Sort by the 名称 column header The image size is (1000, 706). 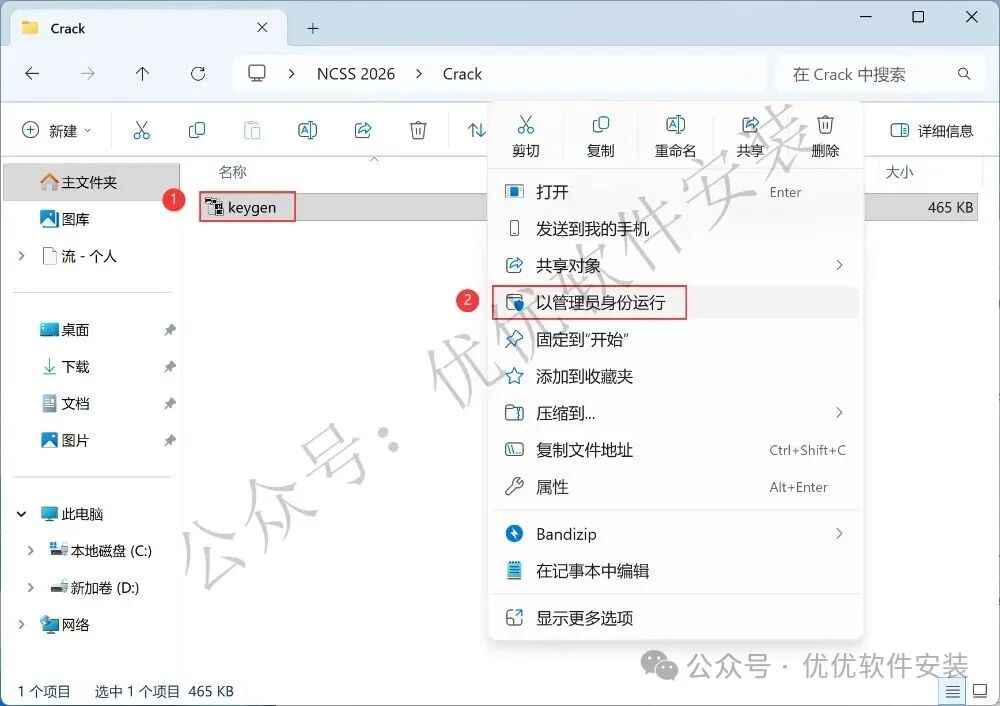tap(232, 172)
